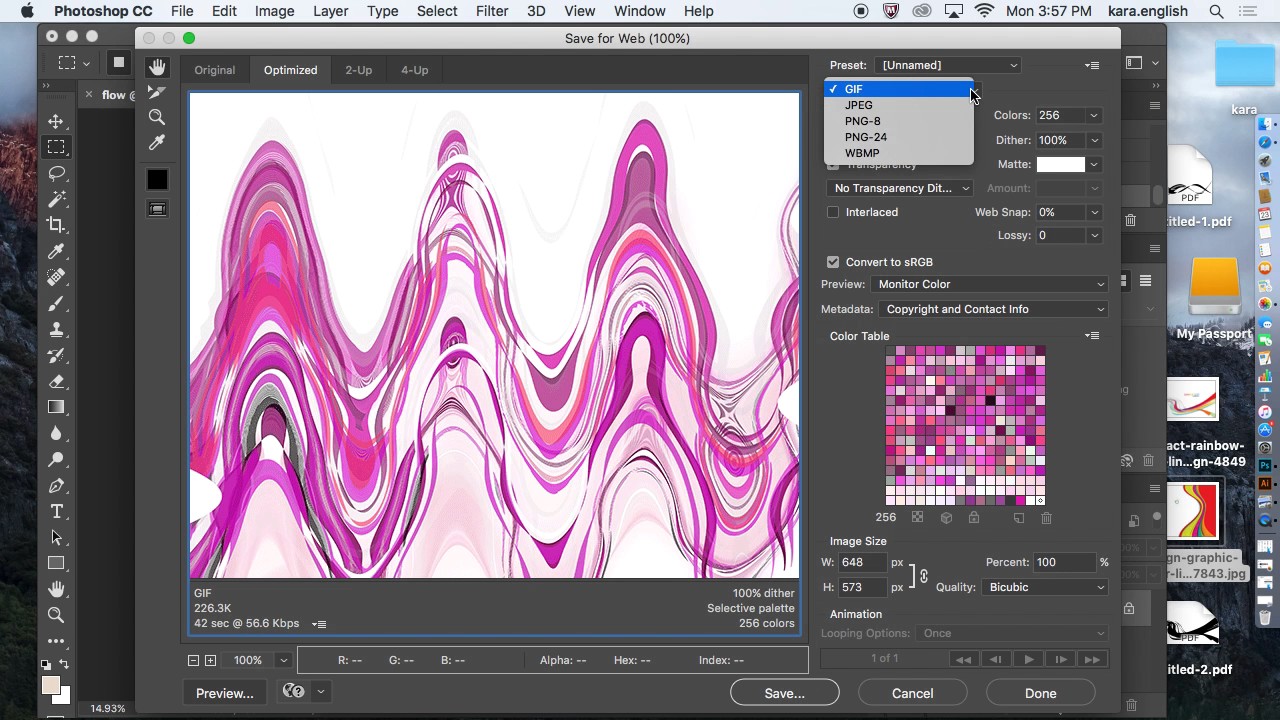Click the Save... button
This screenshot has width=1280, height=720.
click(785, 693)
